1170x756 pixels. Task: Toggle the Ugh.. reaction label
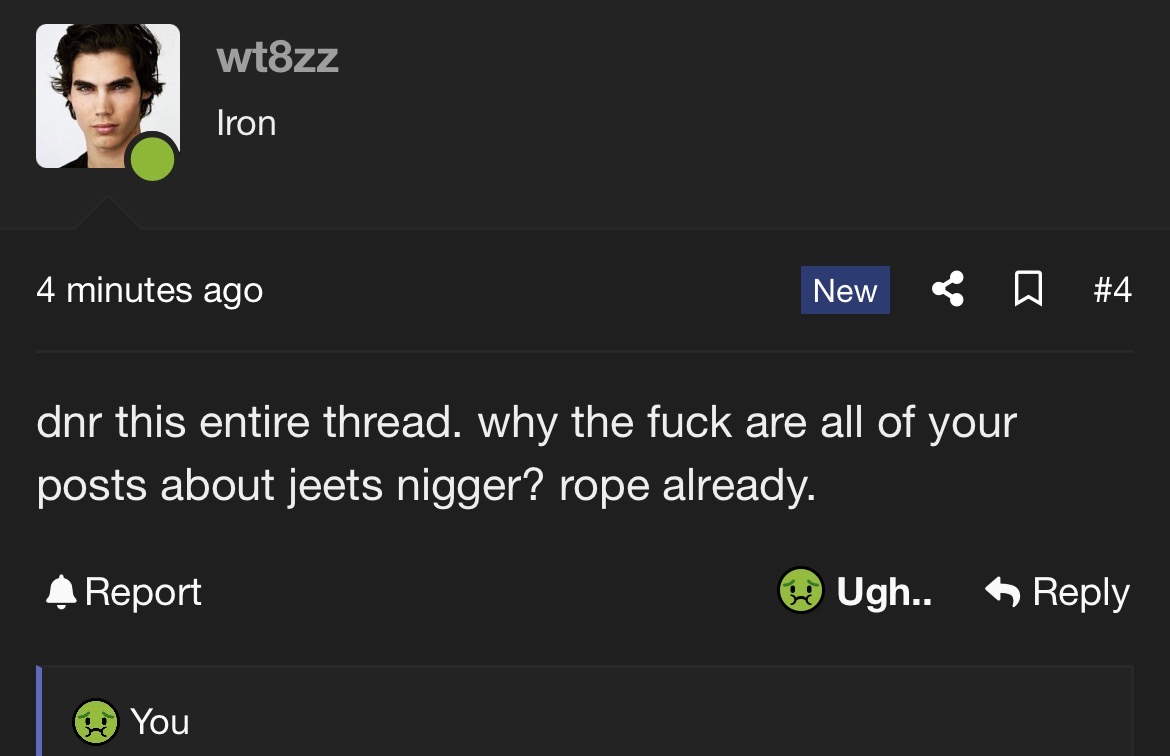(x=884, y=592)
